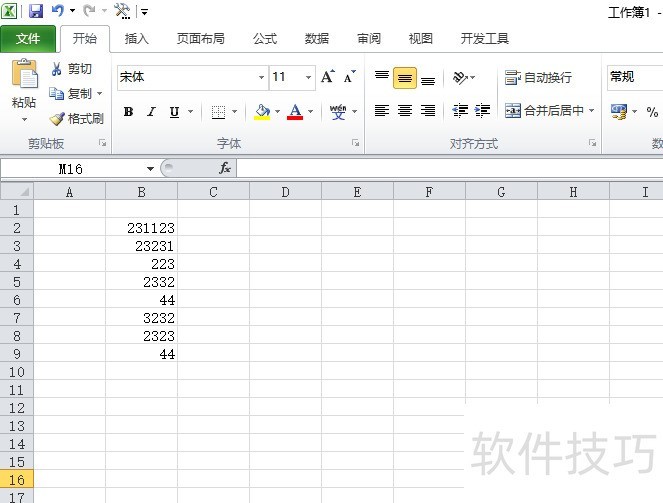Switch to the 审阅 tab

(369, 39)
